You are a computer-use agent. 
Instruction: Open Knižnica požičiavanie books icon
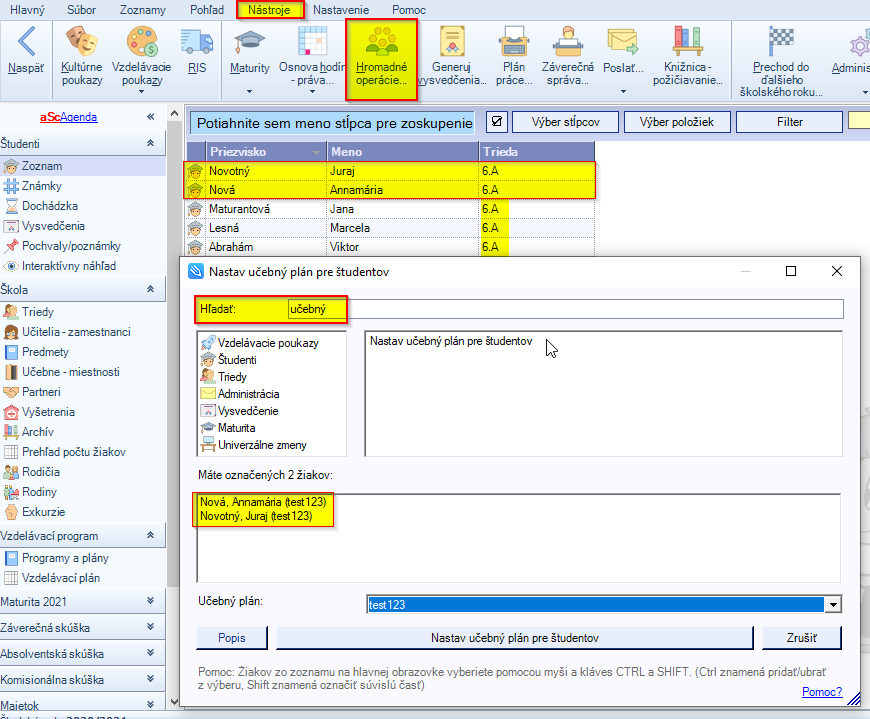tap(687, 42)
